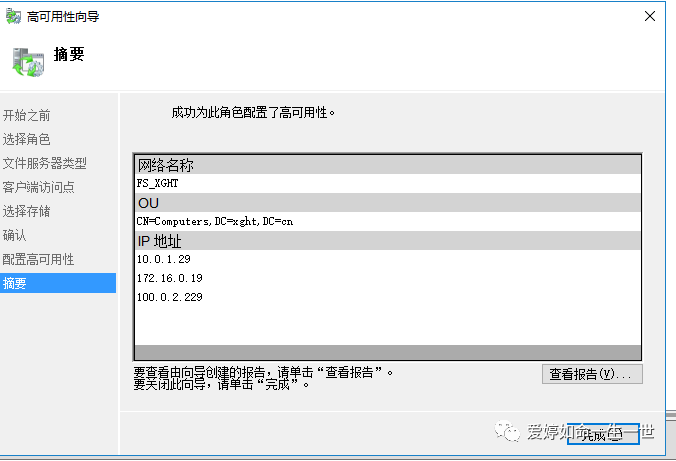Click the 查看报告(V)... button

592,374
